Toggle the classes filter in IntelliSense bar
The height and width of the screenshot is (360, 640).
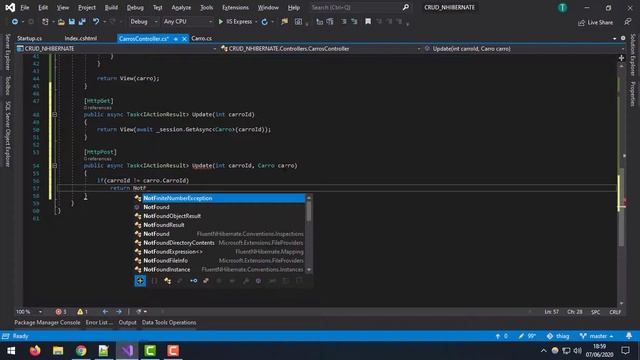(x=167, y=281)
